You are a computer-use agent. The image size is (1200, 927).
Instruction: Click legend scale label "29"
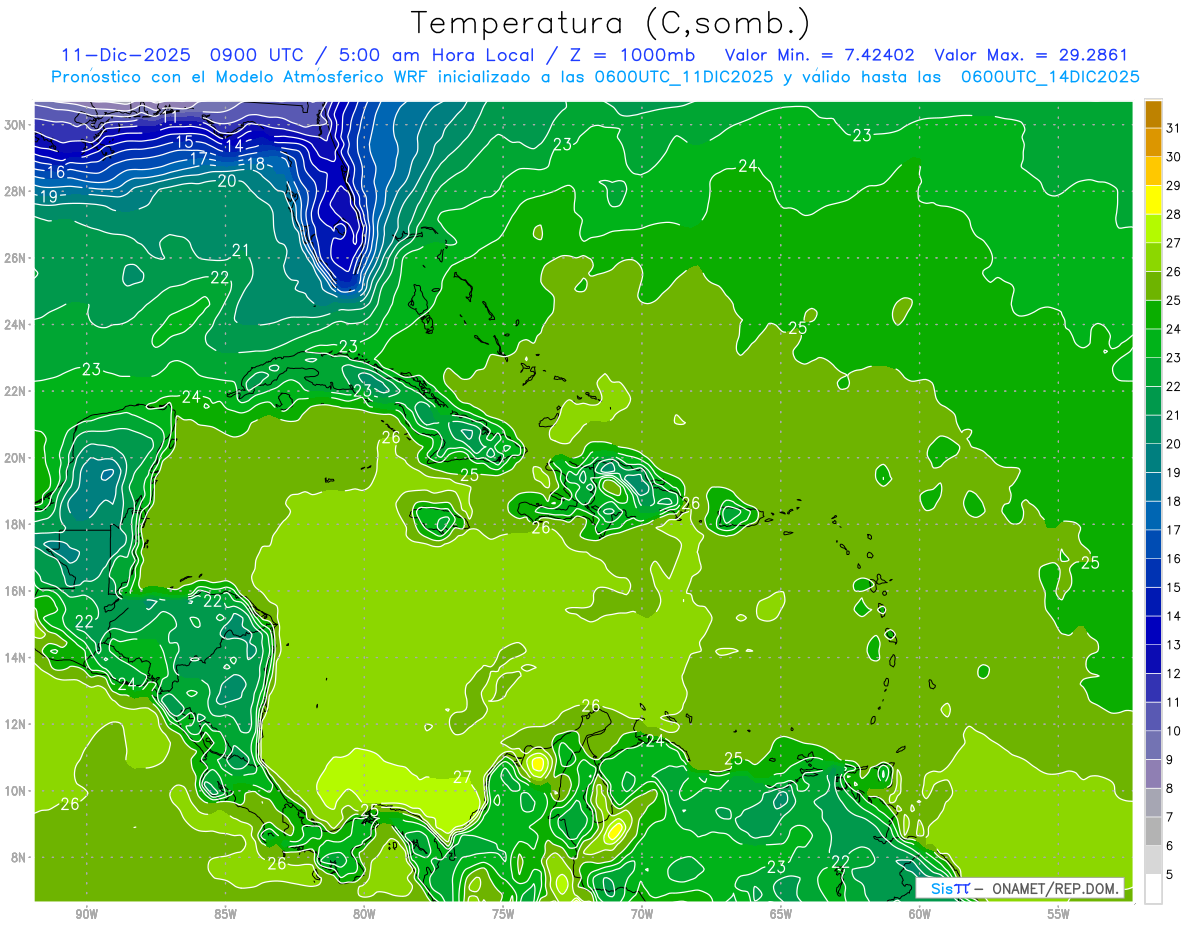[x=1174, y=185]
